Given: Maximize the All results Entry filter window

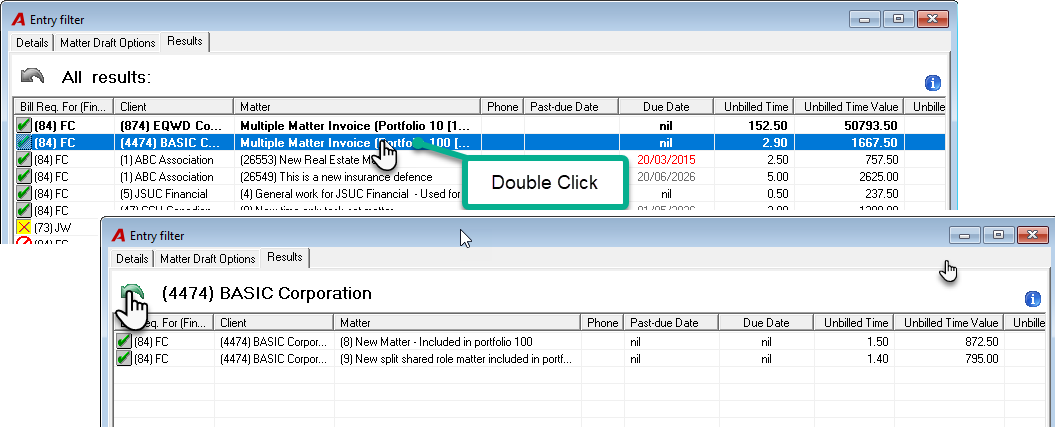Looking at the screenshot, I should pyautogui.click(x=898, y=19).
